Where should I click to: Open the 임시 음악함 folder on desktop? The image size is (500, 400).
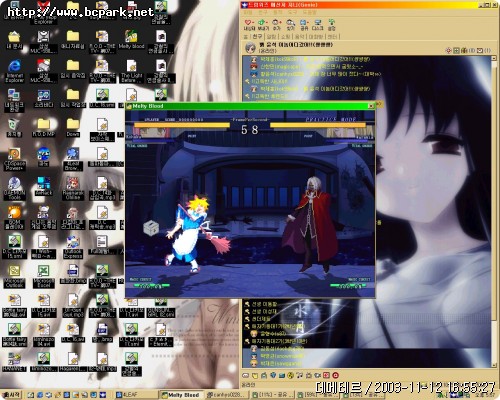pyautogui.click(x=73, y=70)
